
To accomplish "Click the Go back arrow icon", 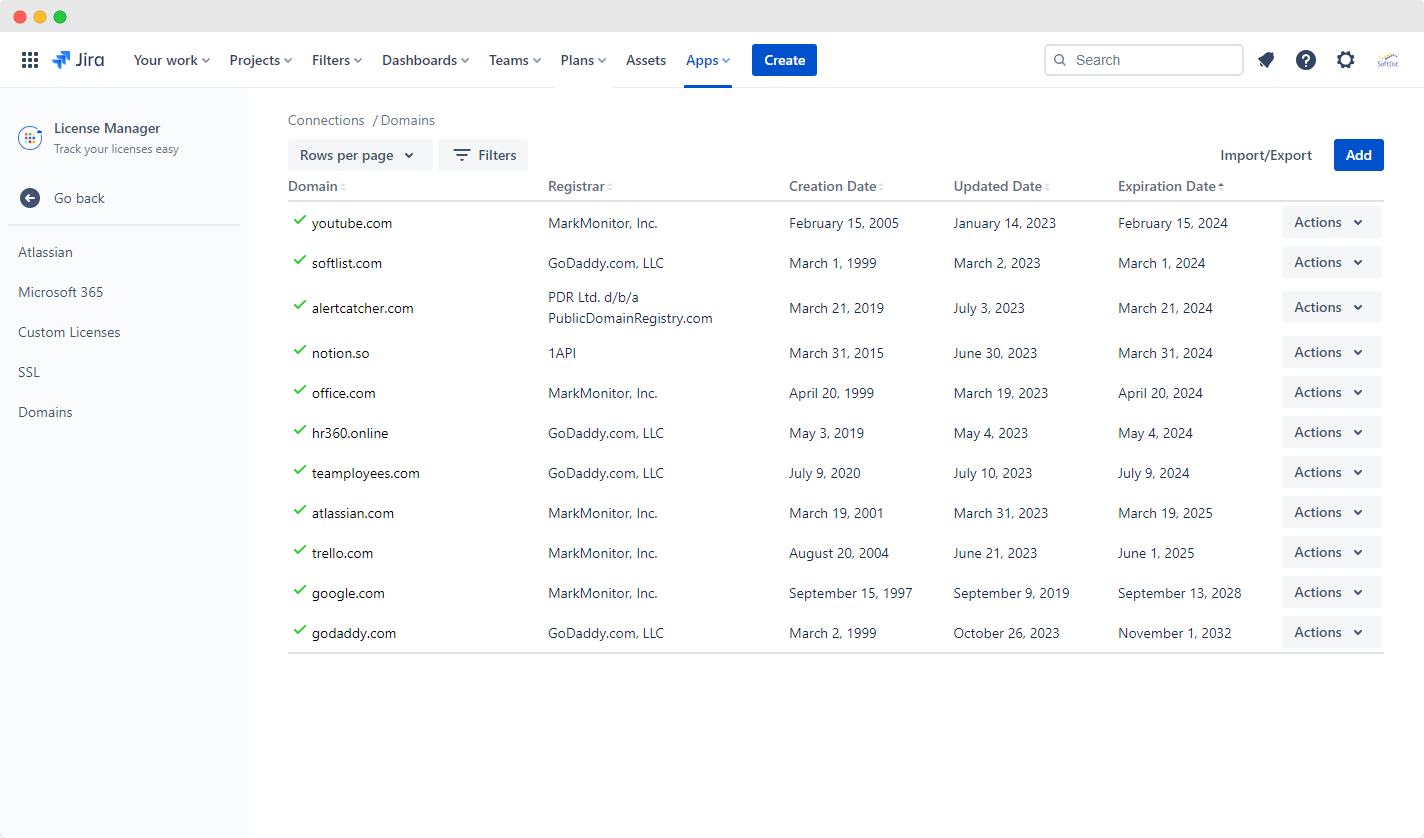I will 30,198.
